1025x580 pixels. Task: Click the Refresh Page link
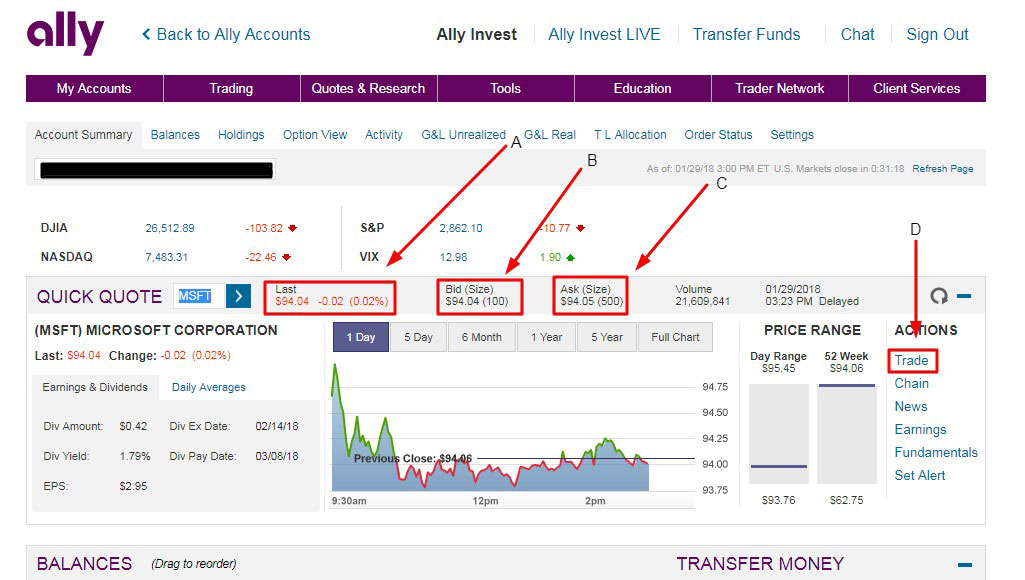(942, 169)
